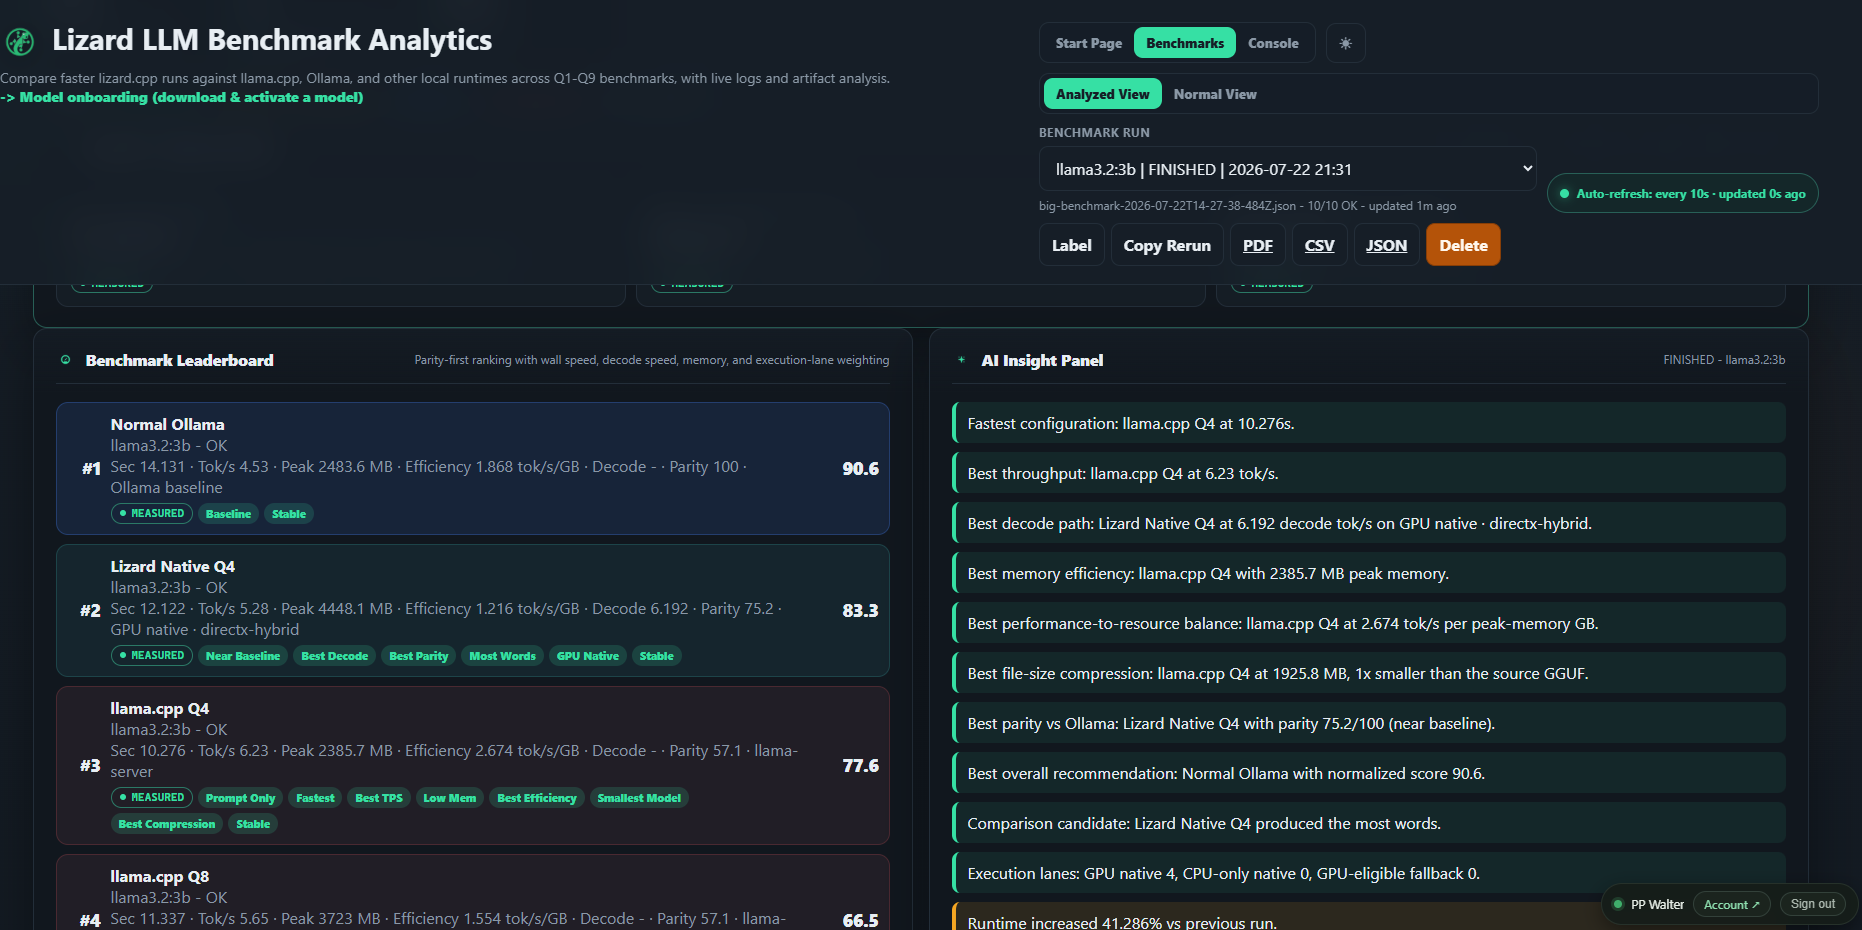Export the run as JSON
Viewport: 1862px width, 930px height.
coord(1386,245)
